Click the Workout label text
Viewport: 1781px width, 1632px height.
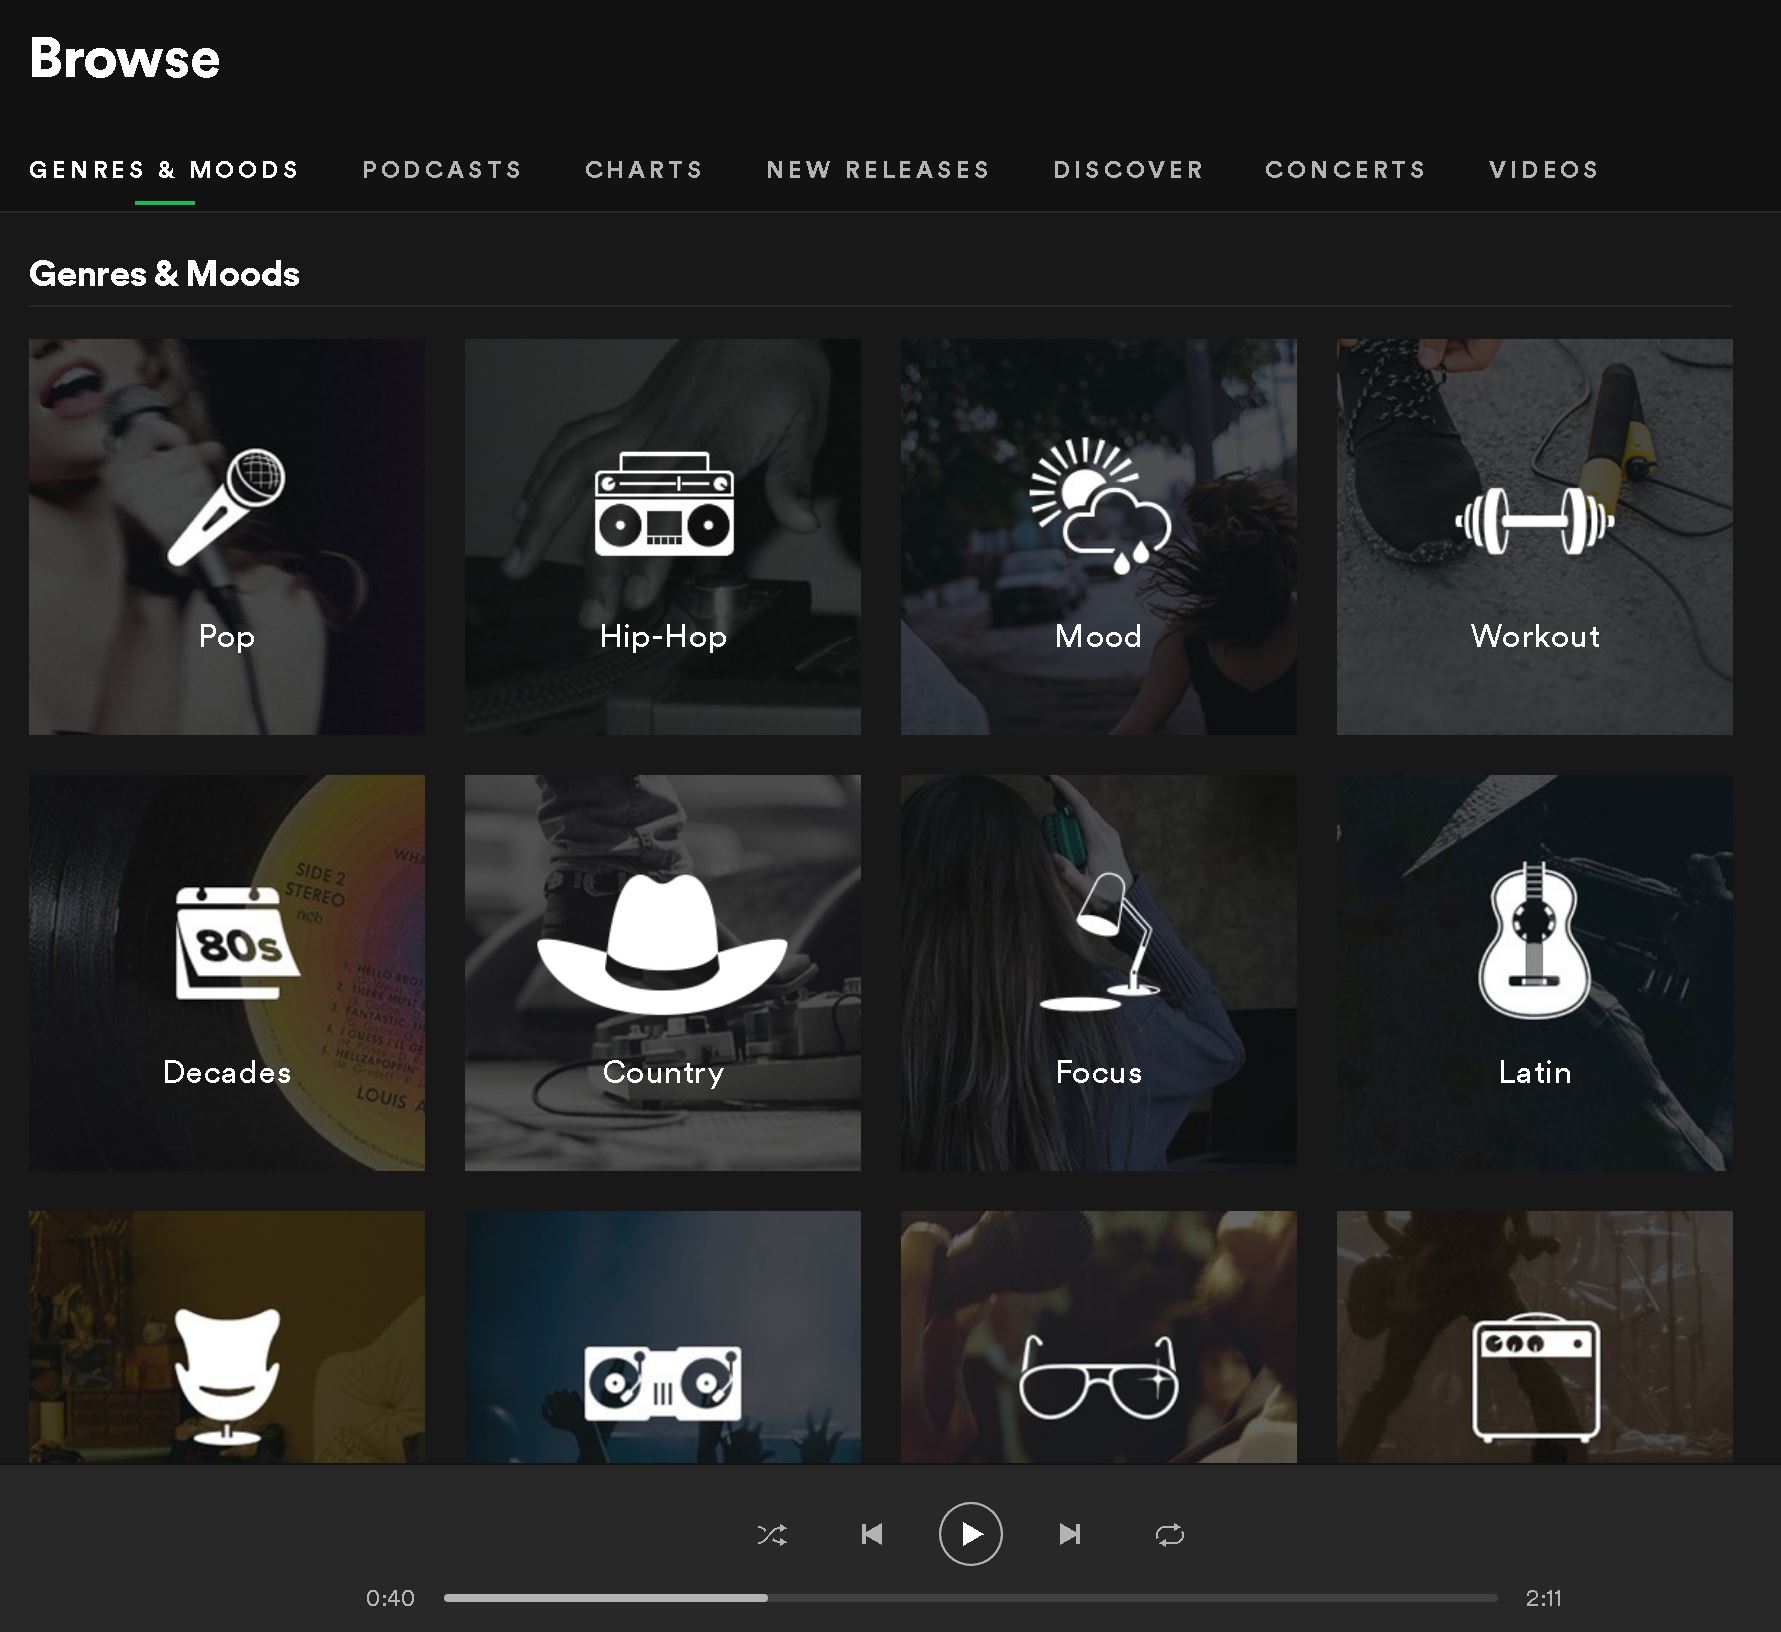tap(1535, 636)
